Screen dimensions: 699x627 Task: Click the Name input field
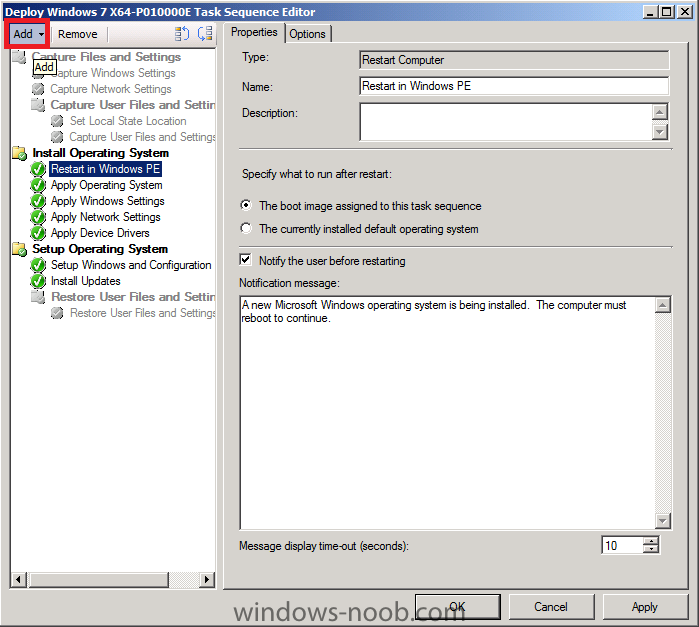pos(514,86)
